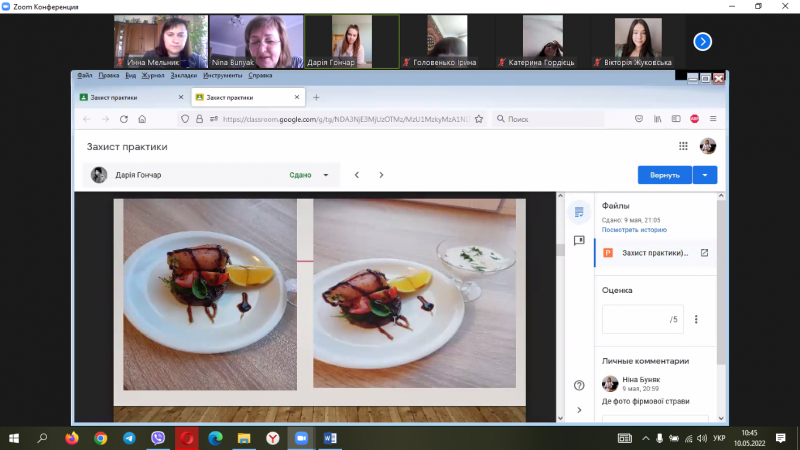Click the blue Вернуть button
The width and height of the screenshot is (800, 450).
[x=665, y=175]
